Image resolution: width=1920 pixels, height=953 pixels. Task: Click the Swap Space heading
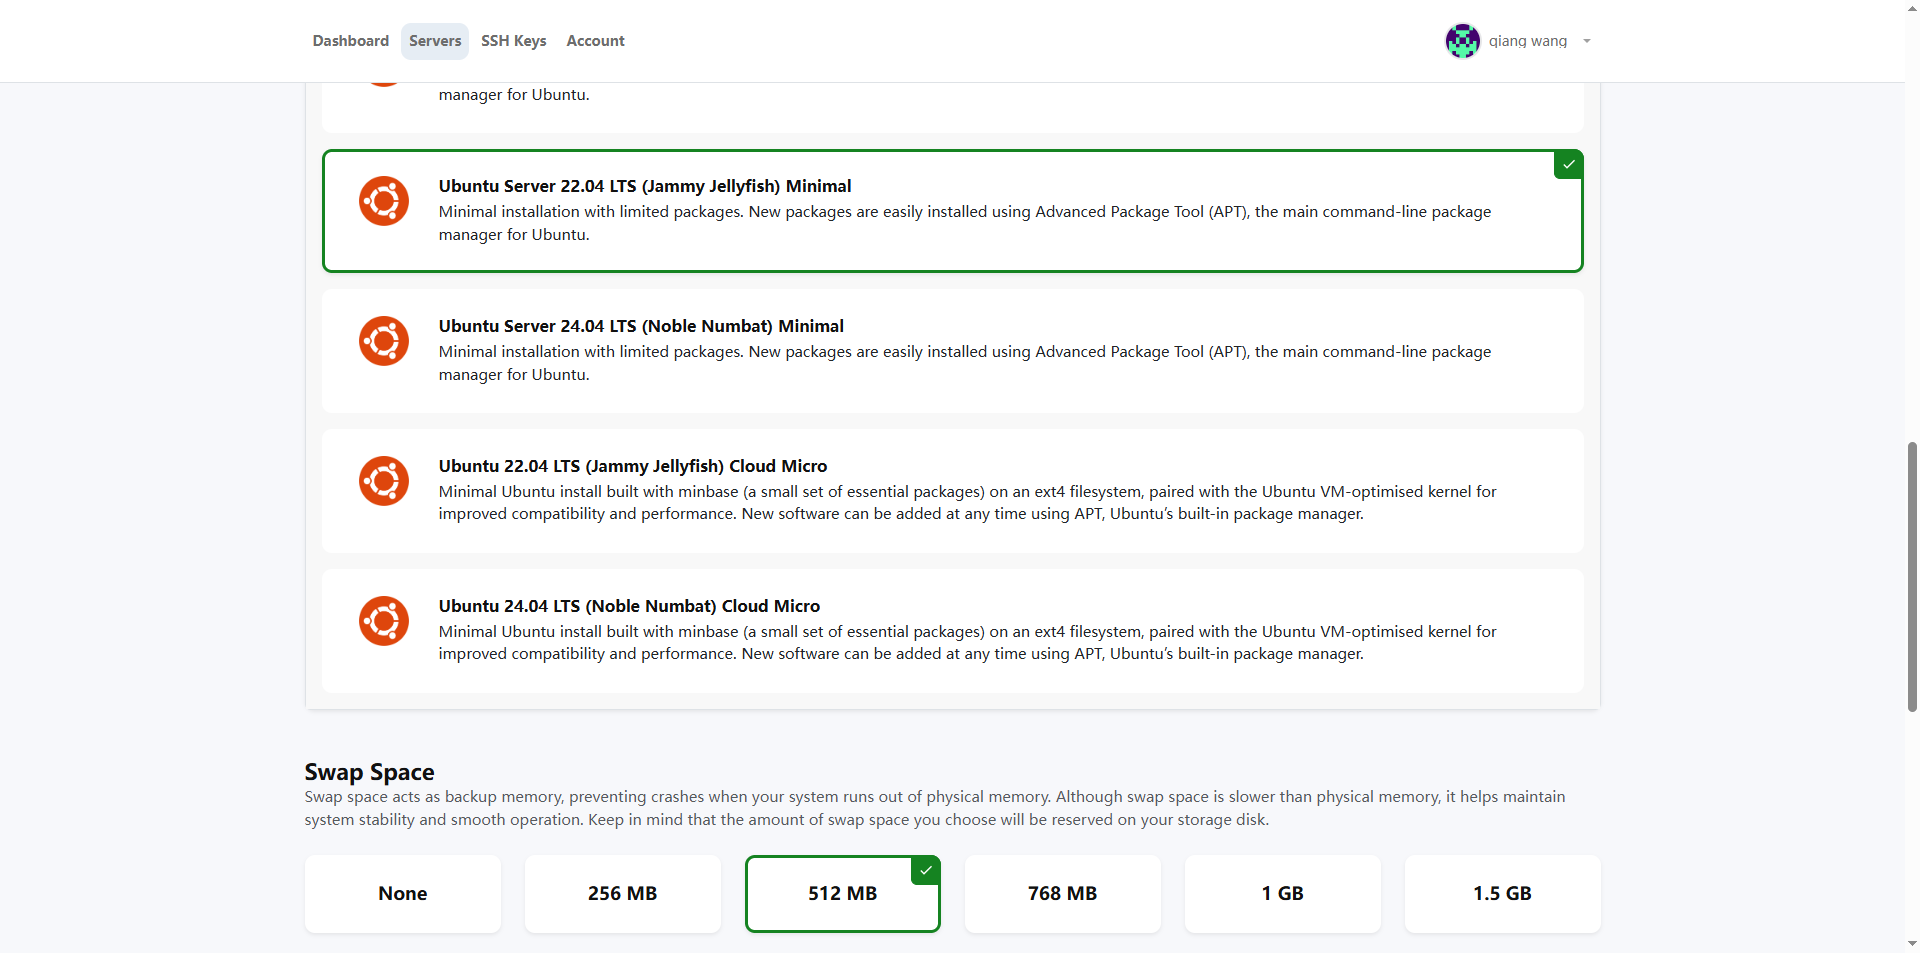coord(369,772)
